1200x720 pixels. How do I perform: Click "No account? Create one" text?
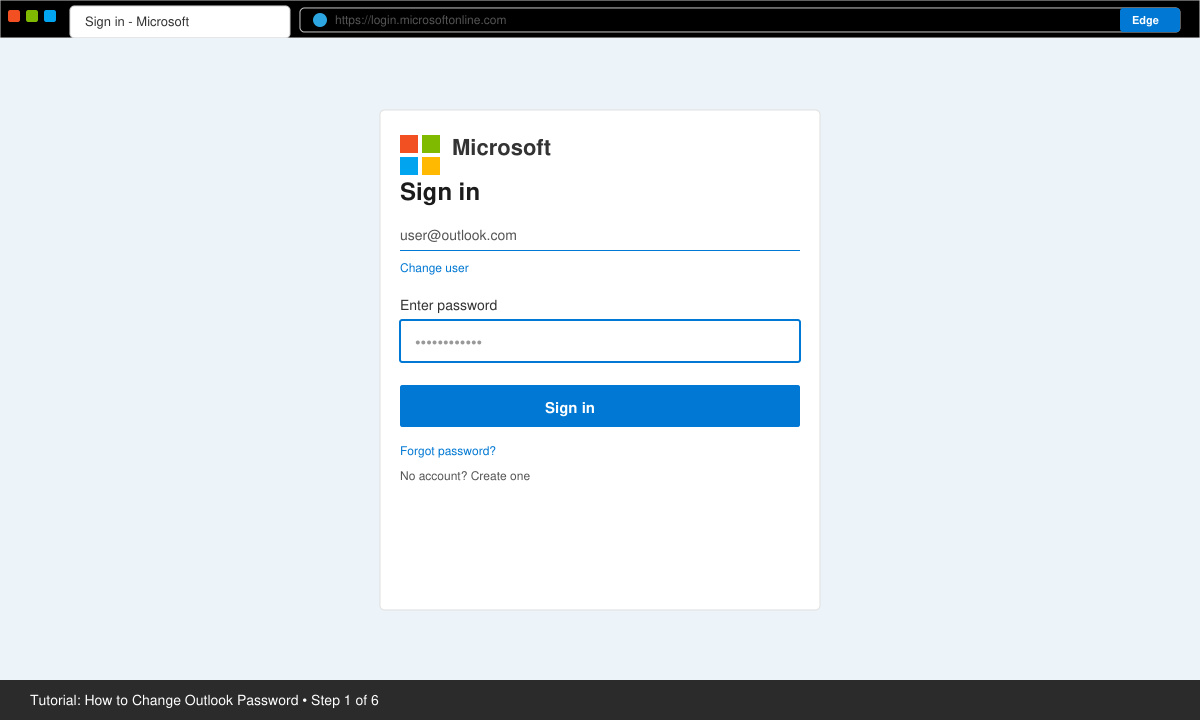(465, 476)
